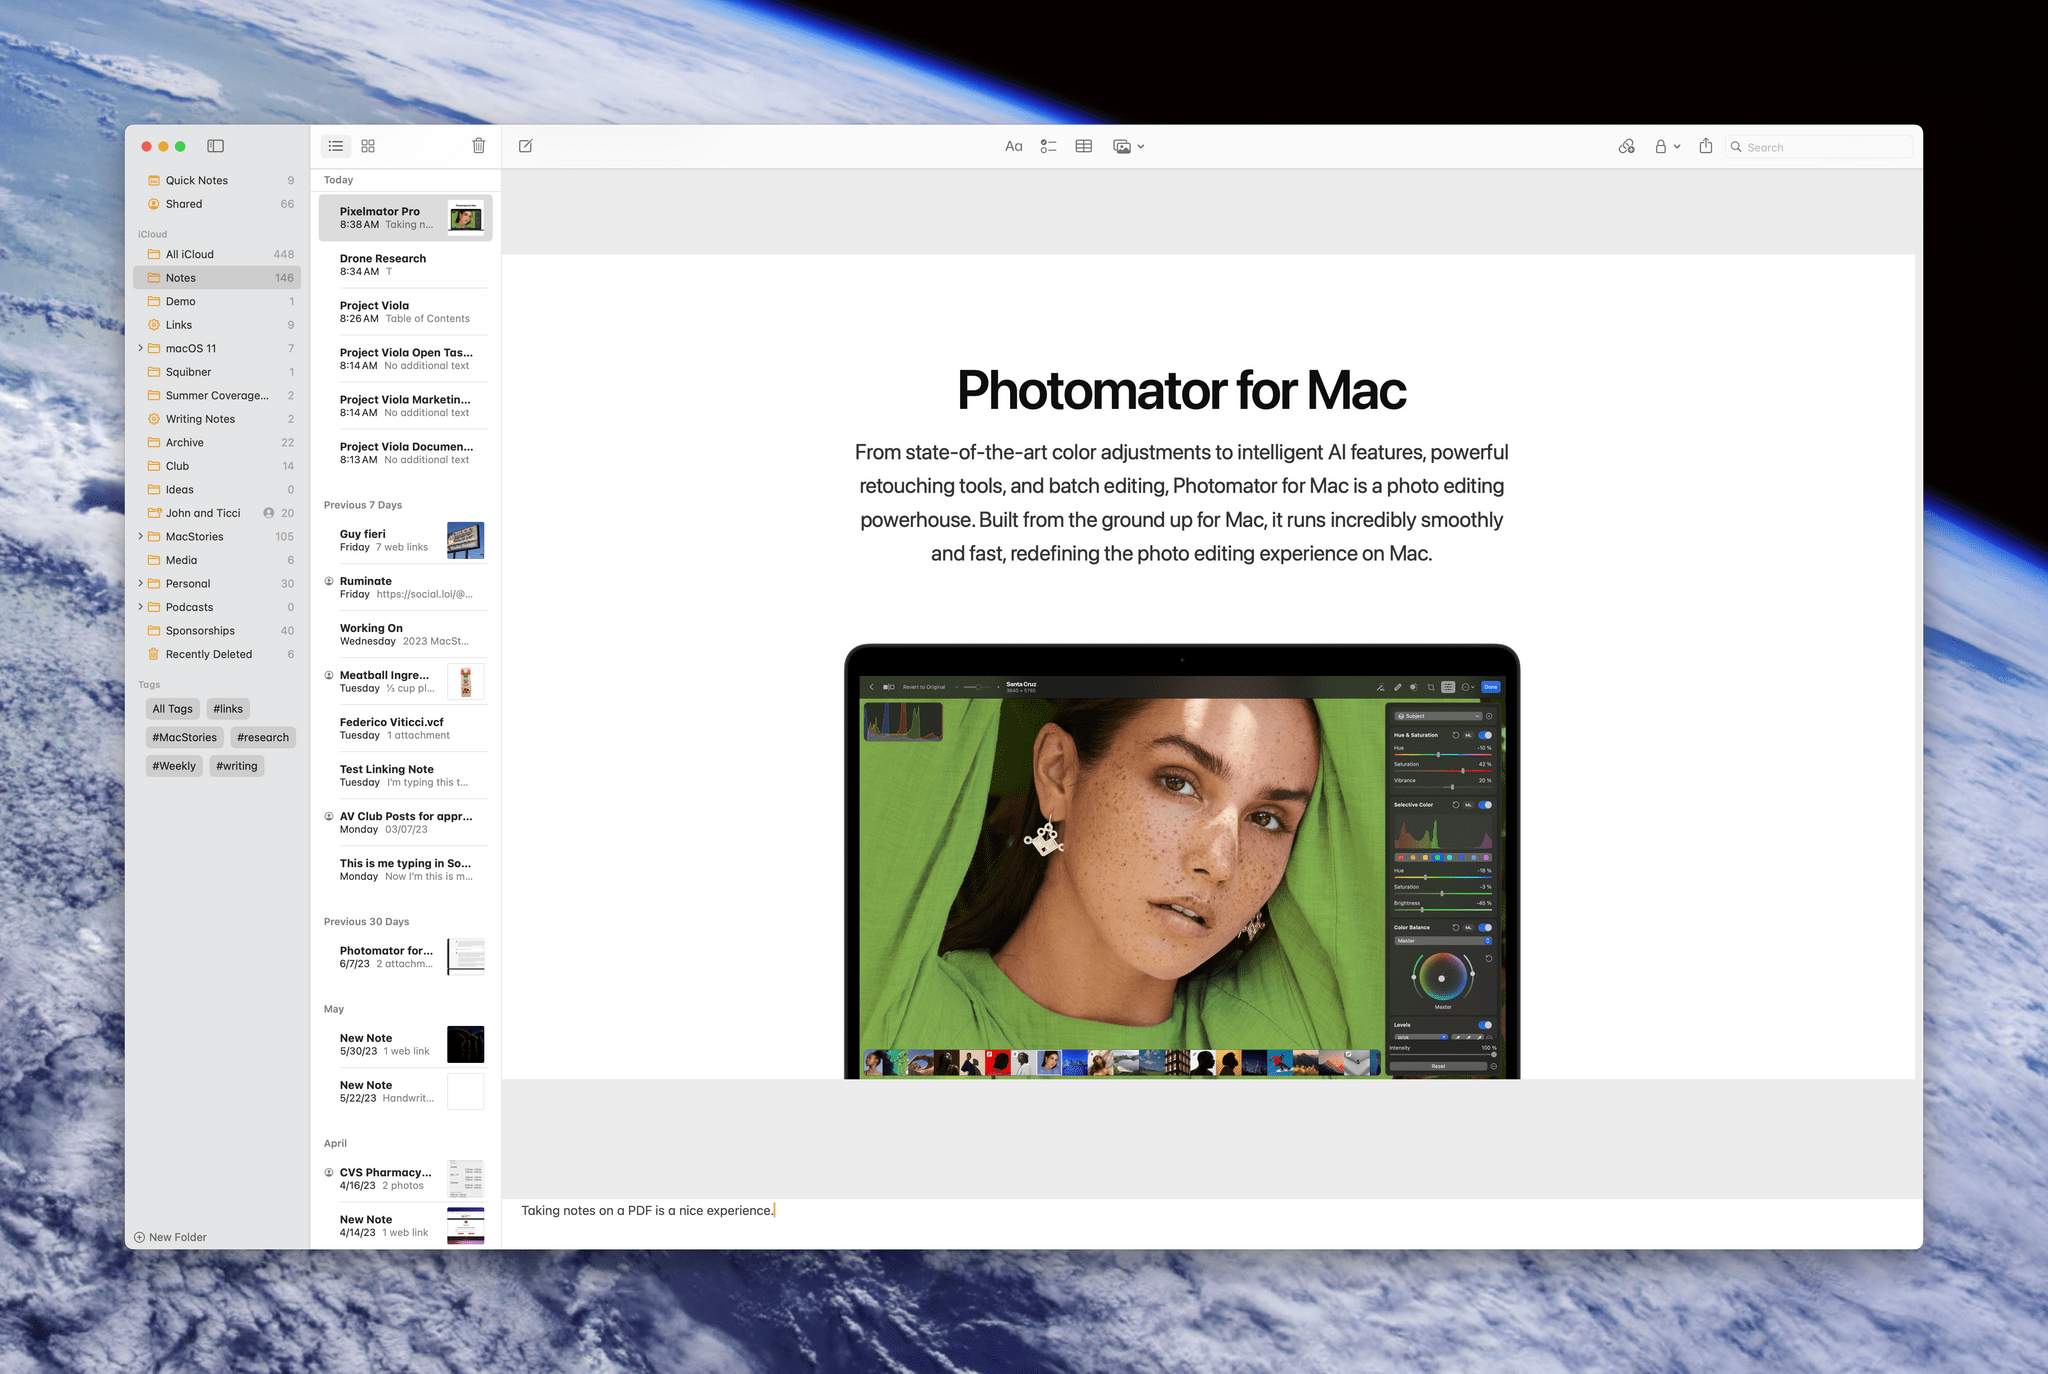2048x1374 pixels.
Task: Click the embedded Photomator PDF laptop image
Action: coord(1182,861)
